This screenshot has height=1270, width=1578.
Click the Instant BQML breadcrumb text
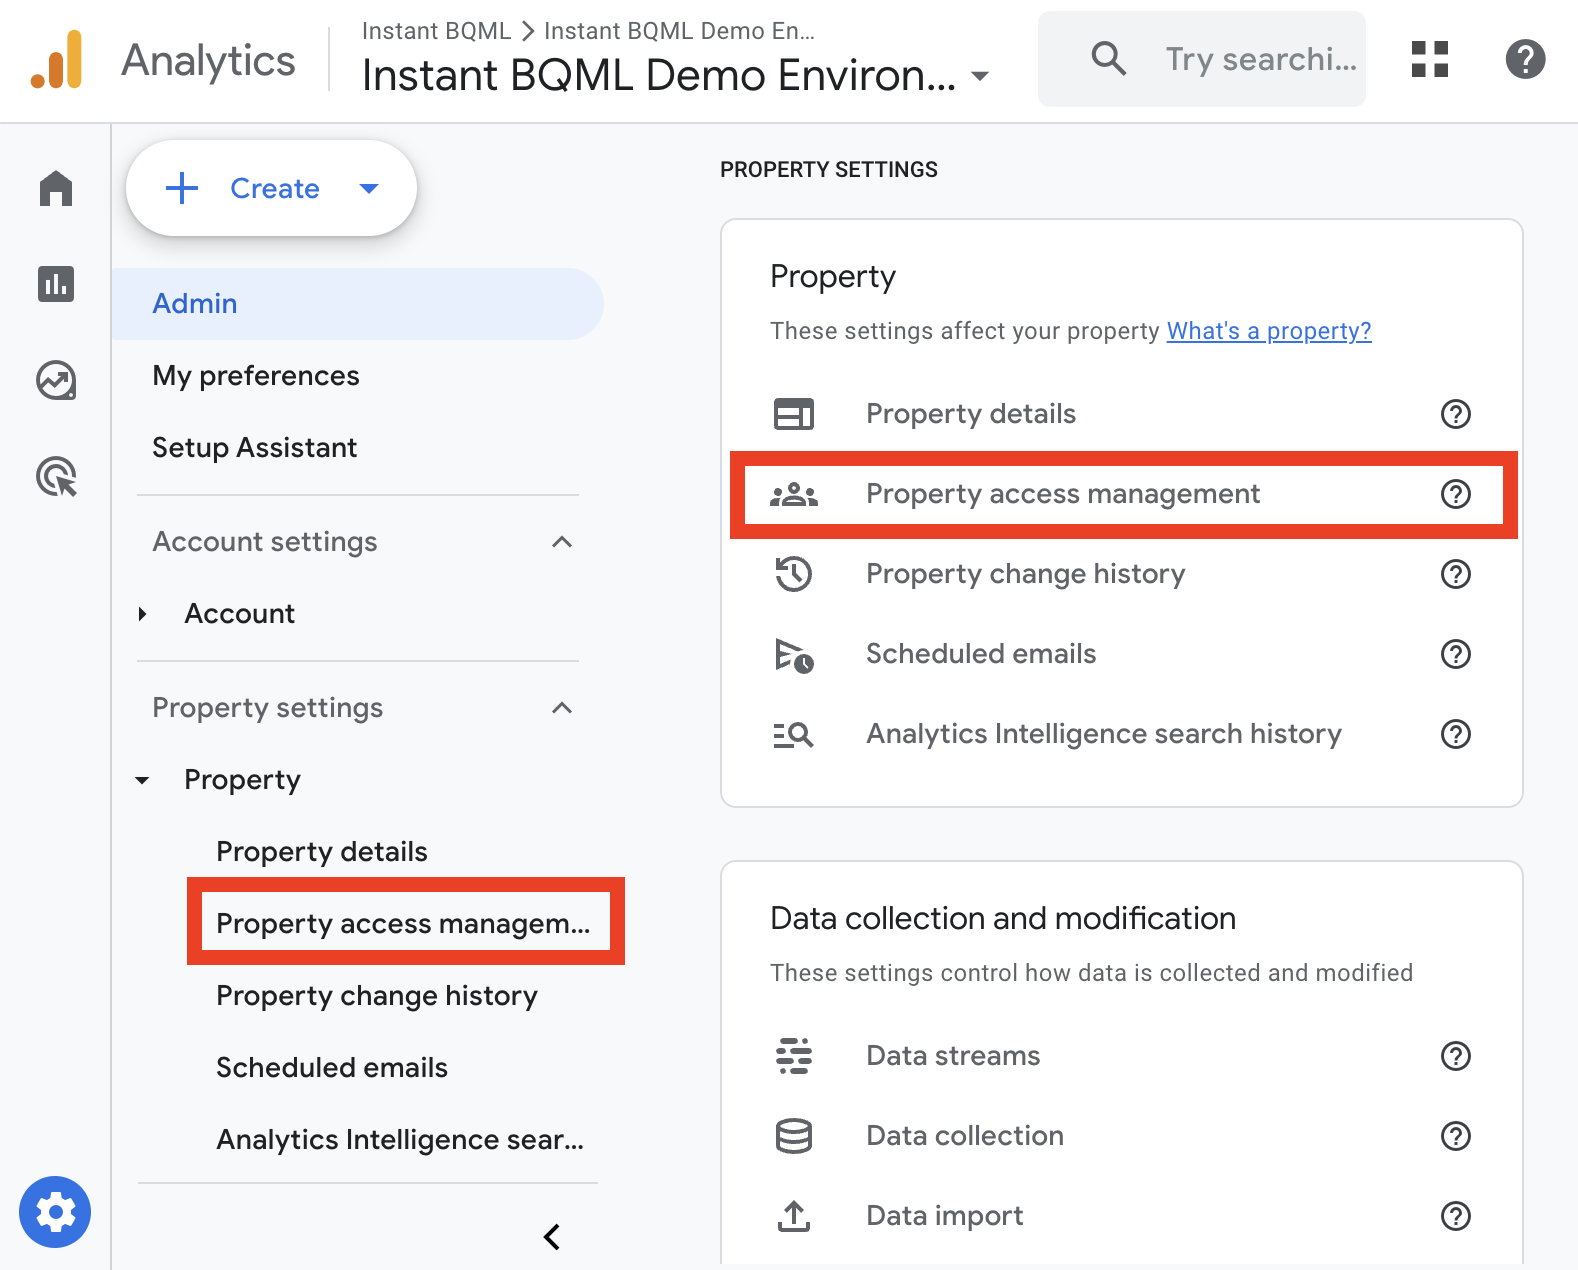[436, 31]
